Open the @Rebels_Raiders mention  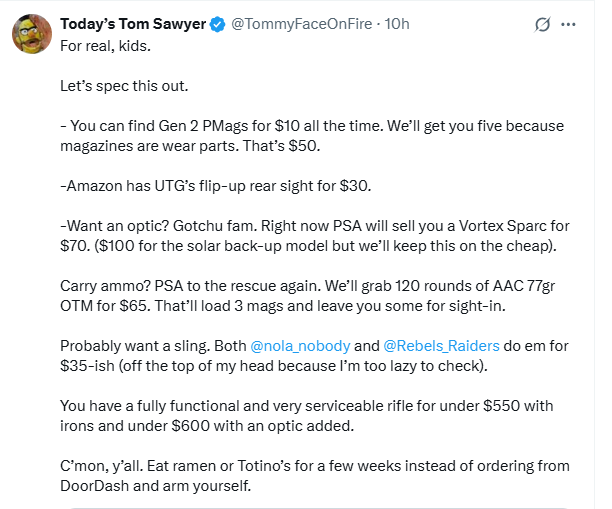click(x=440, y=346)
